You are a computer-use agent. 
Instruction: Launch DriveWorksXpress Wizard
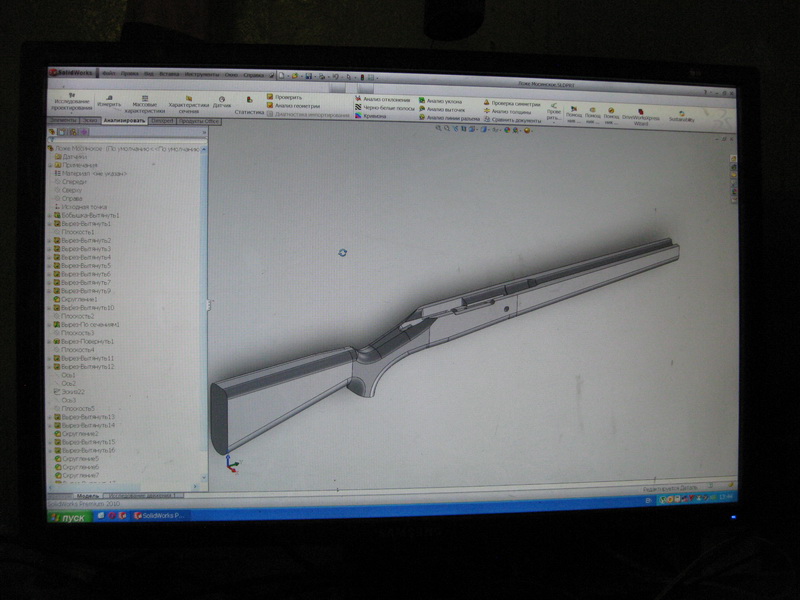pos(641,118)
